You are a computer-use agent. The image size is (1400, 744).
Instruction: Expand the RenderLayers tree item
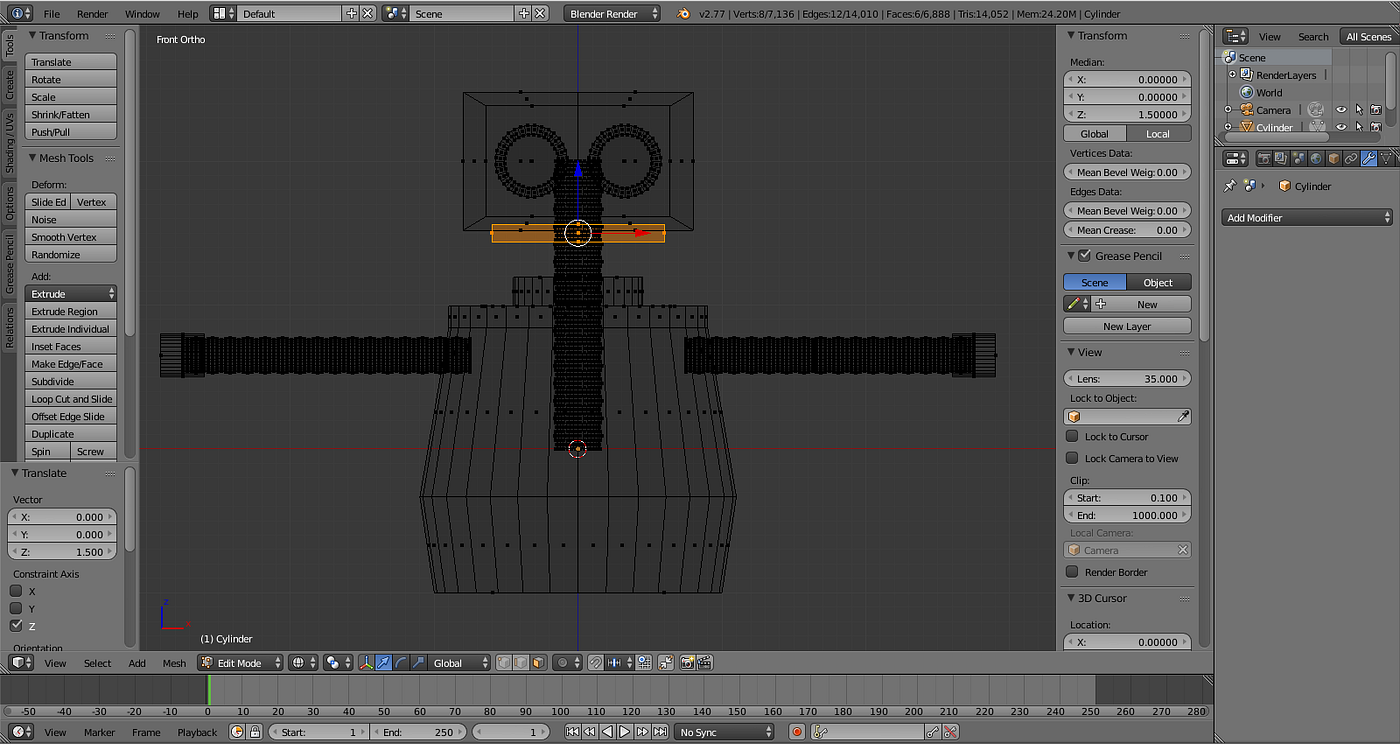click(x=1232, y=75)
